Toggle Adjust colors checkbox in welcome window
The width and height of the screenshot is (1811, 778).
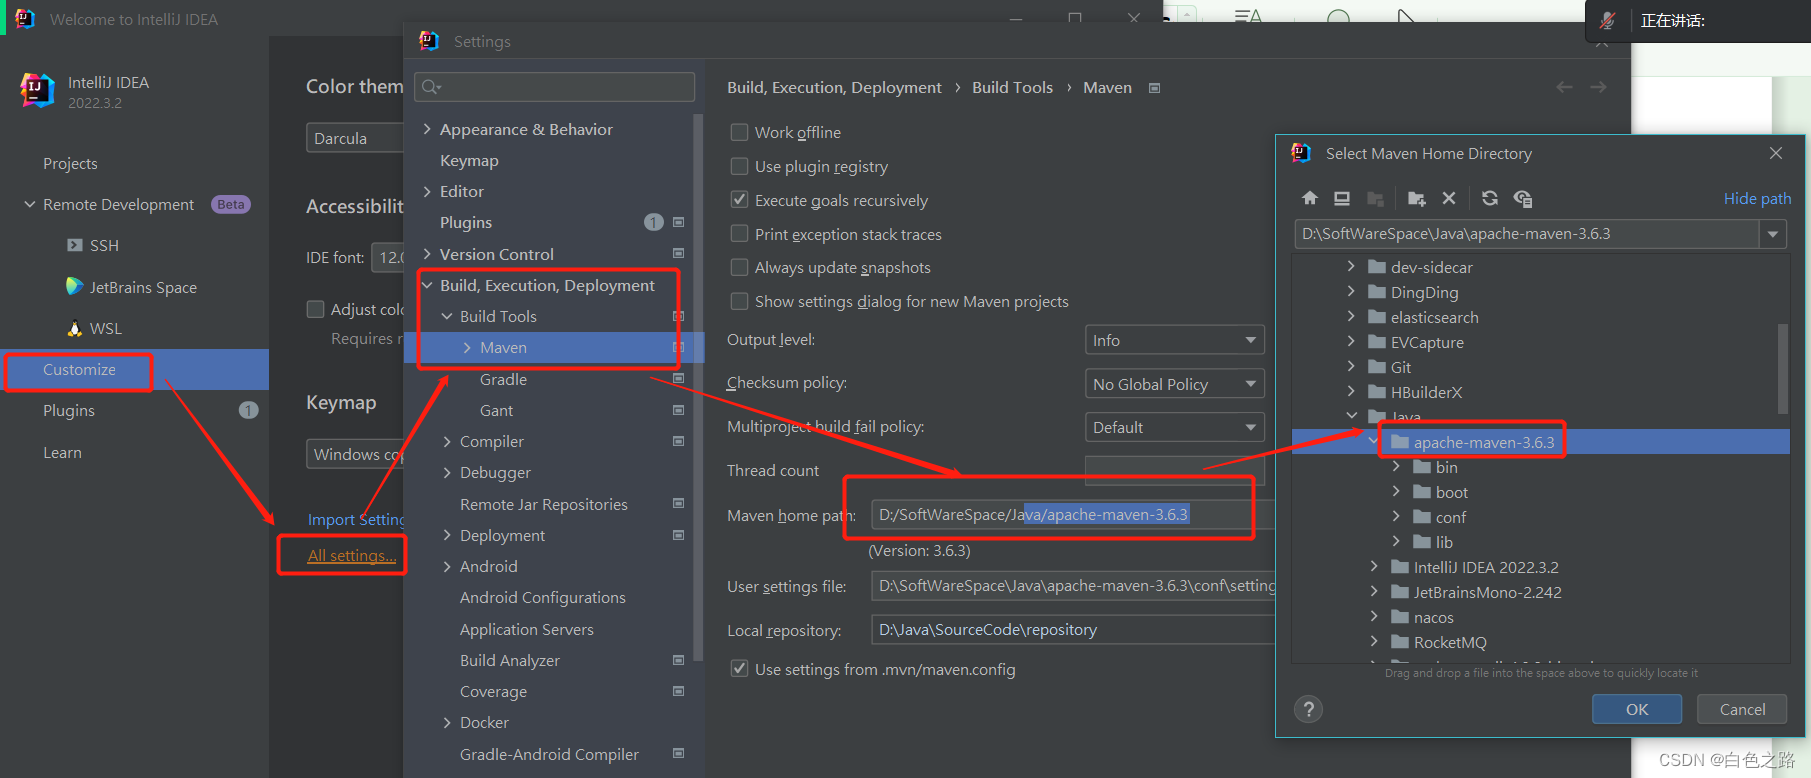point(315,309)
